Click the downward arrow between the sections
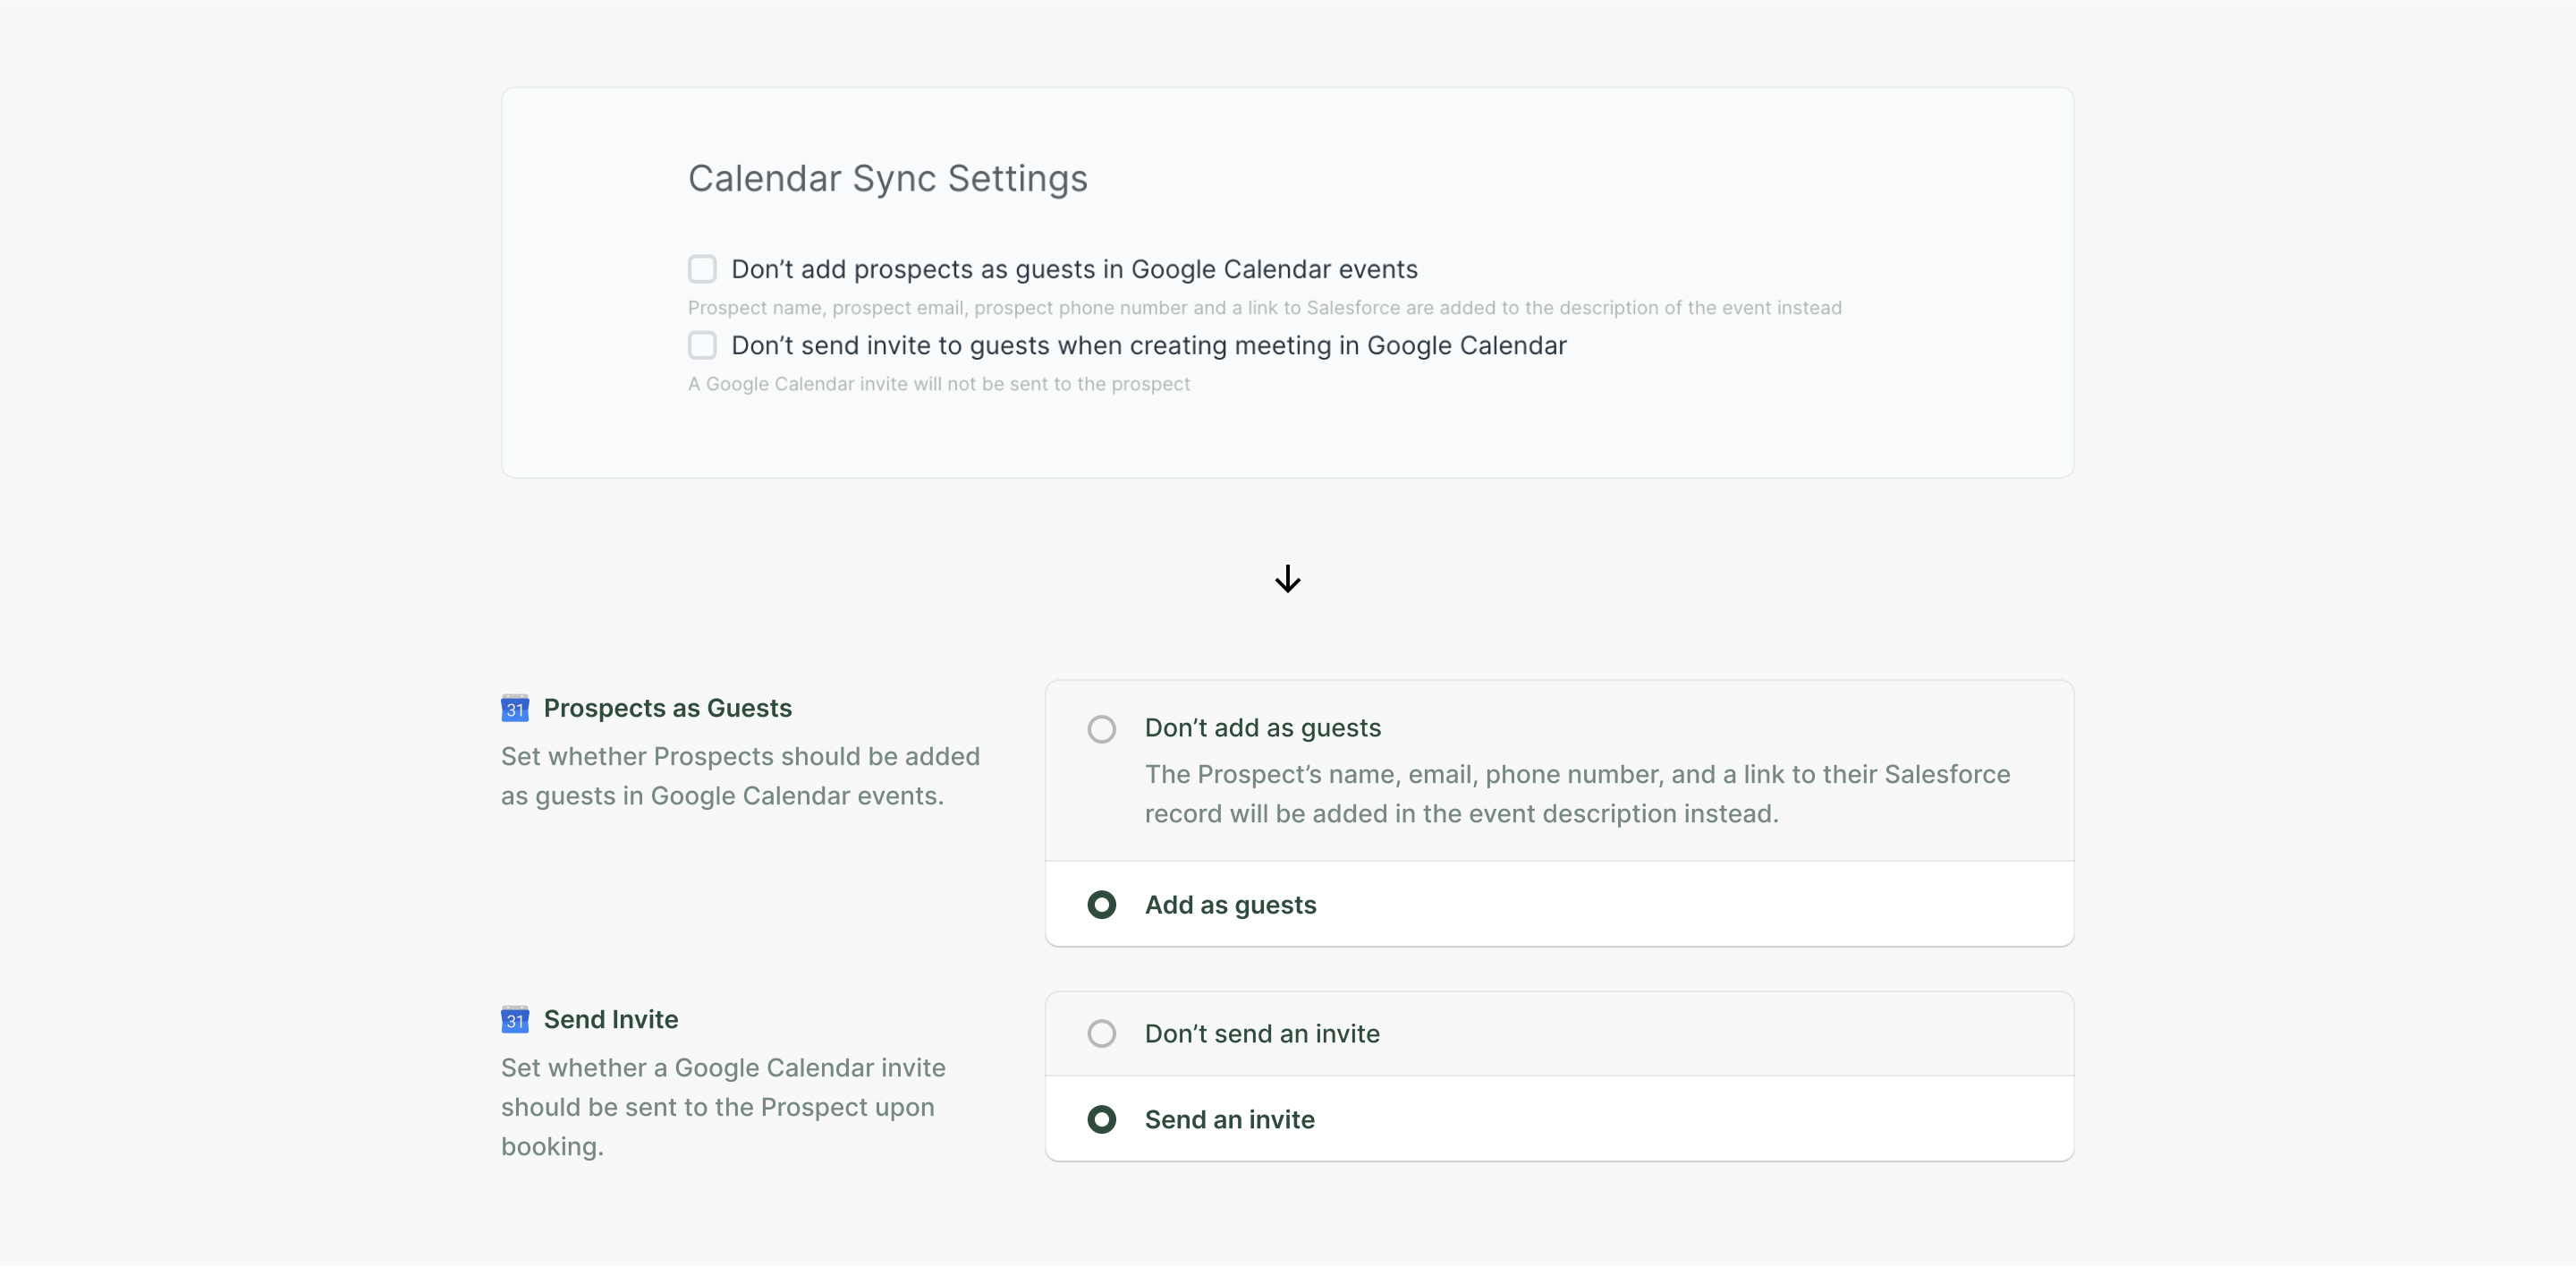The height and width of the screenshot is (1267, 2576). (x=1287, y=578)
